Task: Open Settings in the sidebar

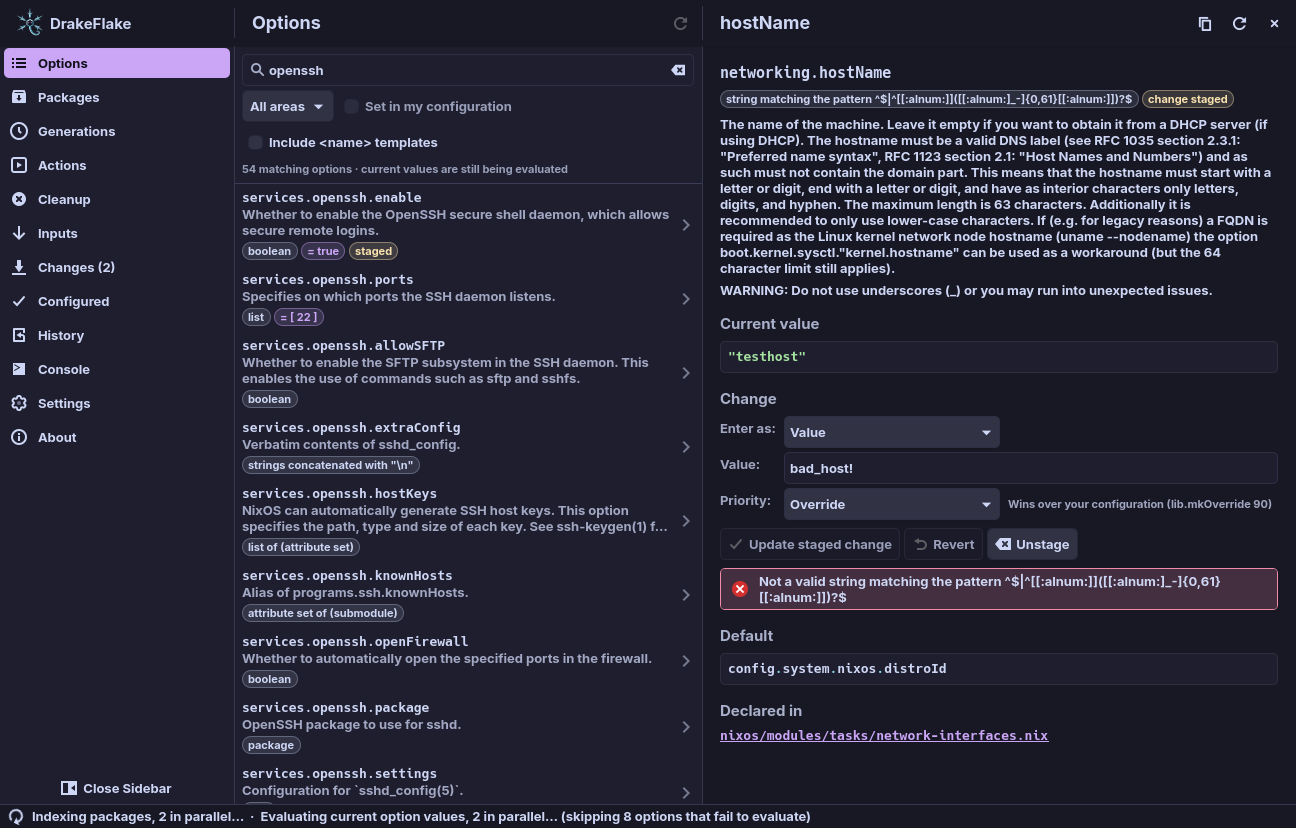Action: coord(117,403)
